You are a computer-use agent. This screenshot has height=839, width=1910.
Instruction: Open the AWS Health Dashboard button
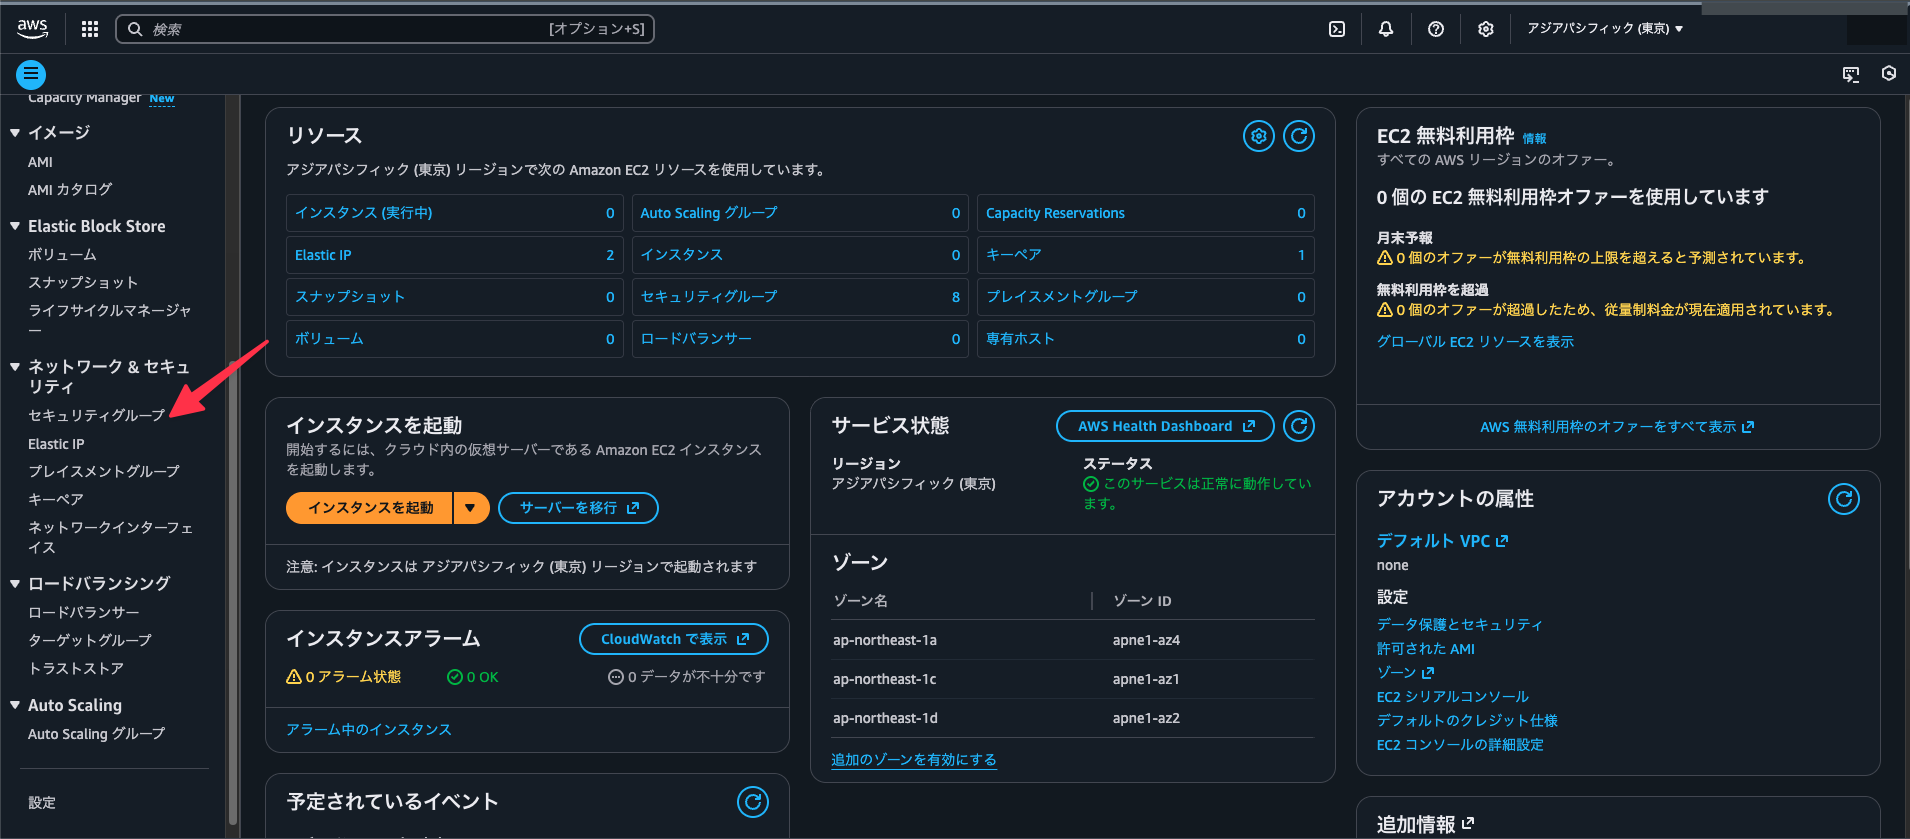pos(1165,426)
